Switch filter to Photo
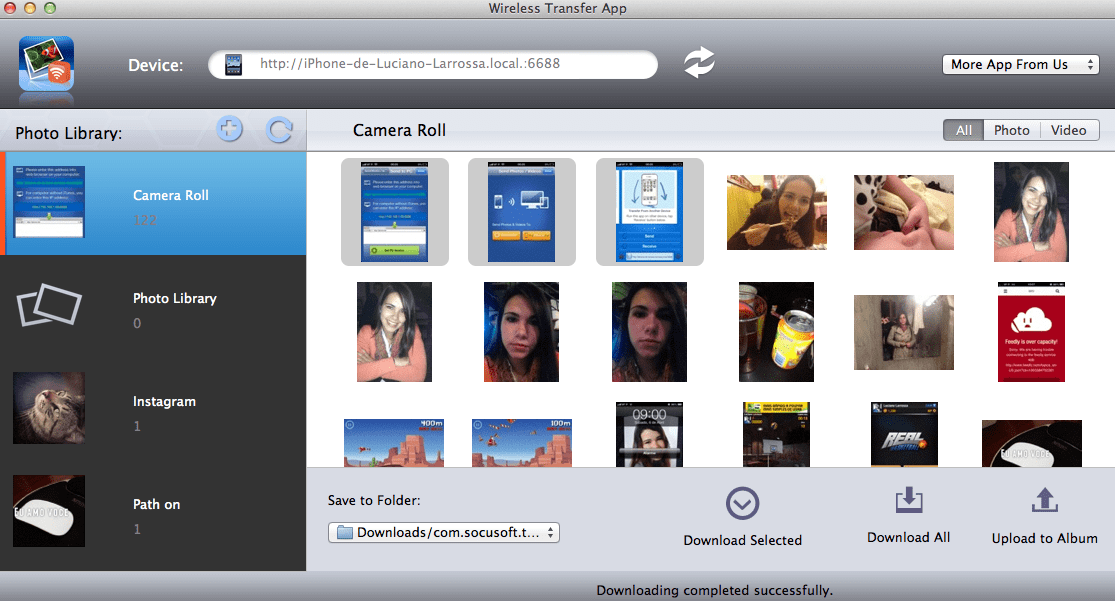 (x=1012, y=130)
